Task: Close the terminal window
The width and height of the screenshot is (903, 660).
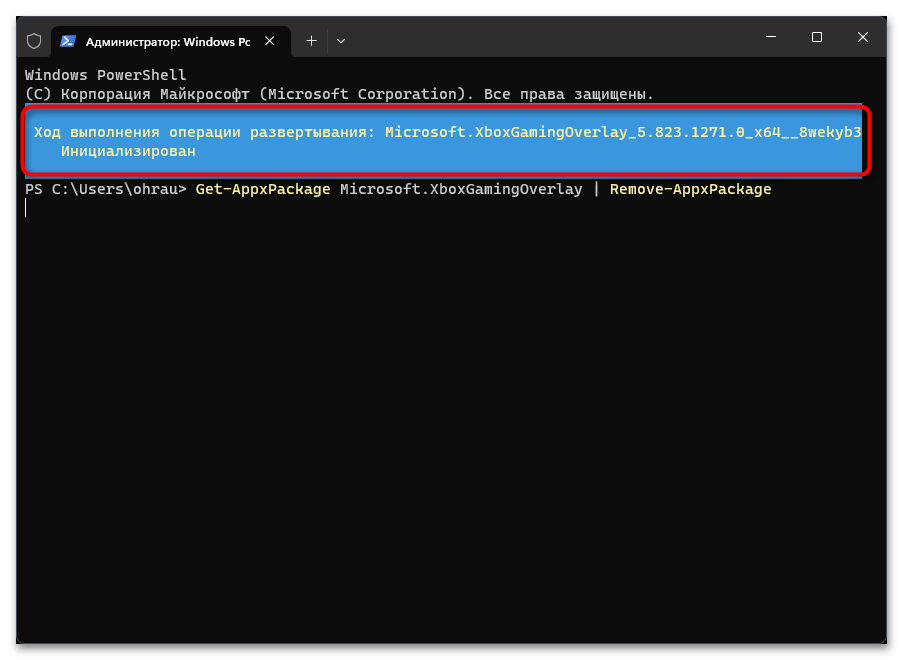Action: [x=863, y=37]
